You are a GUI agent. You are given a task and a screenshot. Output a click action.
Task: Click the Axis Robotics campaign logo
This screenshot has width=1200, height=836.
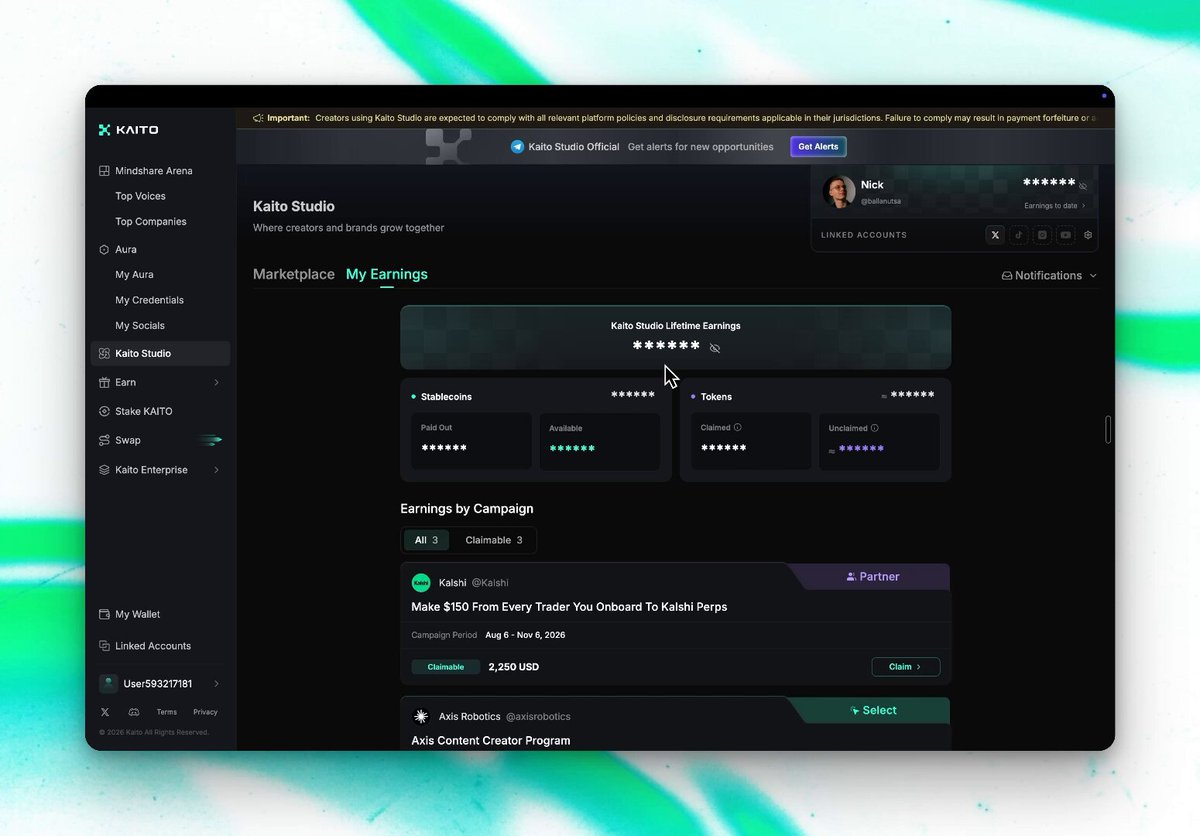pos(421,716)
